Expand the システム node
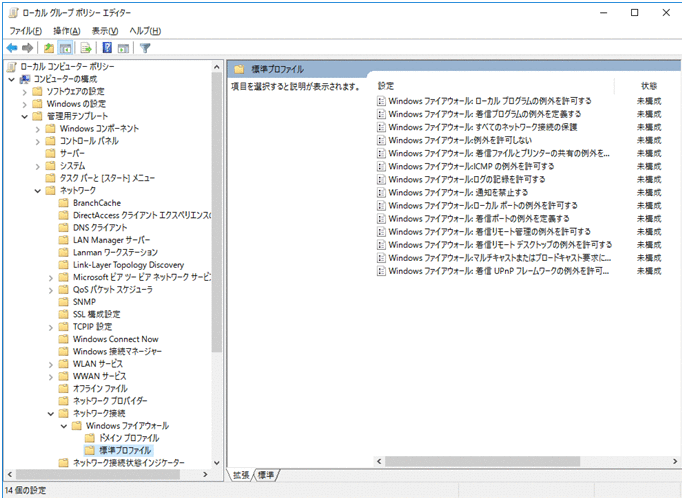This screenshot has width=685, height=503. coord(38,166)
